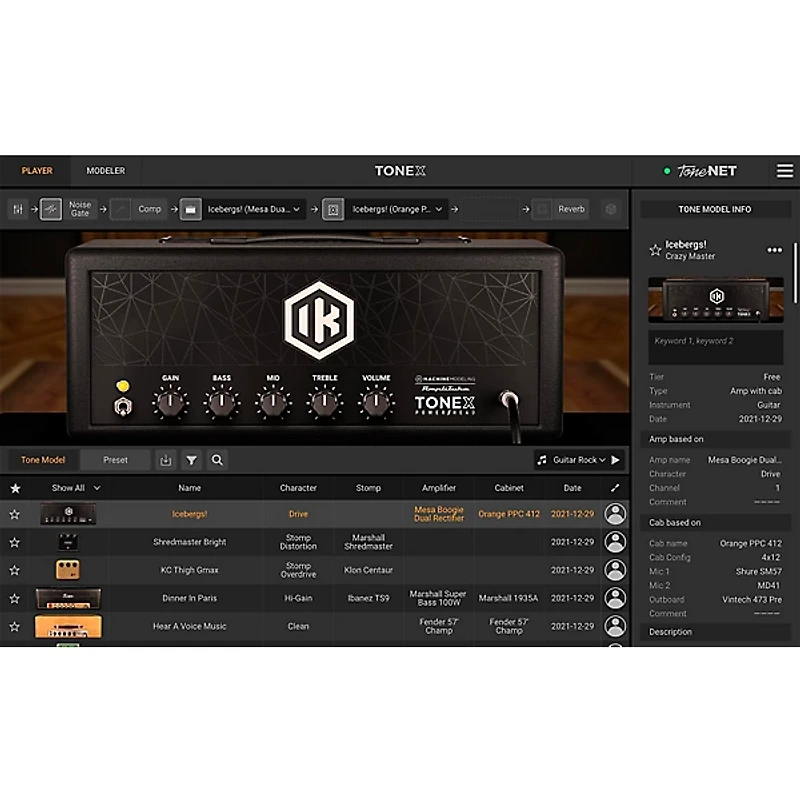Screen dimensions: 800x800
Task: Open the filter funnel icon
Action: coord(191,460)
